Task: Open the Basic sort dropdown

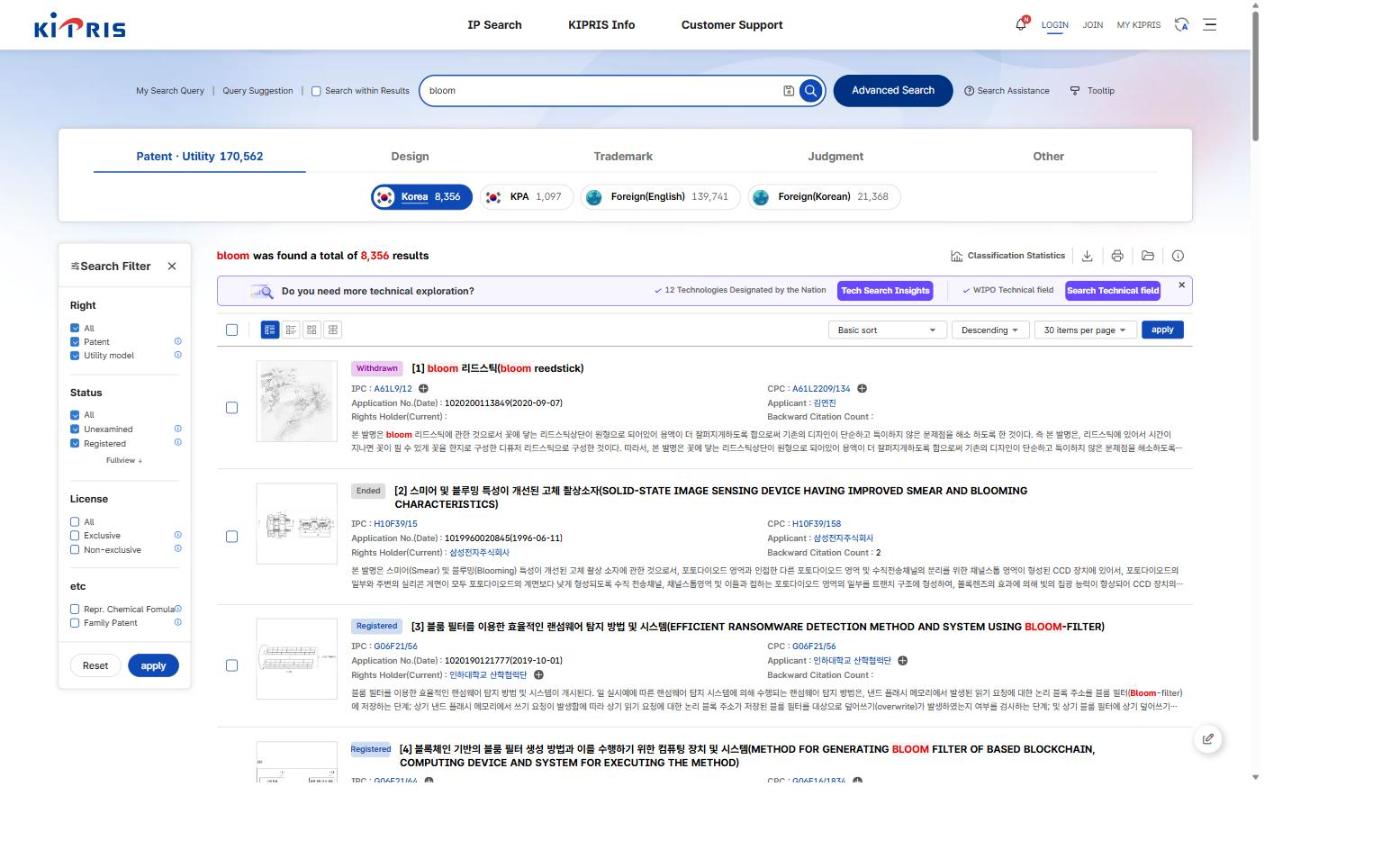Action: coord(887,330)
